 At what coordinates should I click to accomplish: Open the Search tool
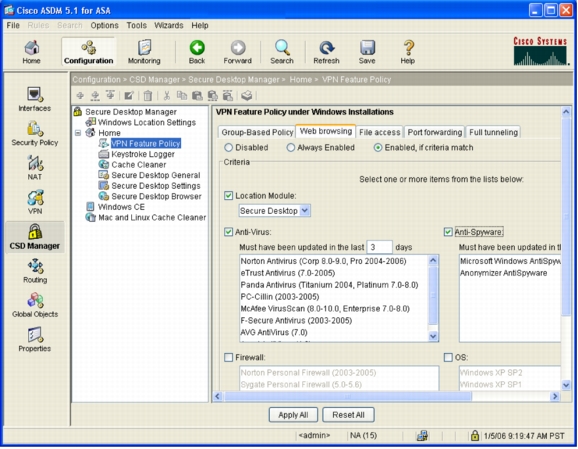click(x=282, y=52)
